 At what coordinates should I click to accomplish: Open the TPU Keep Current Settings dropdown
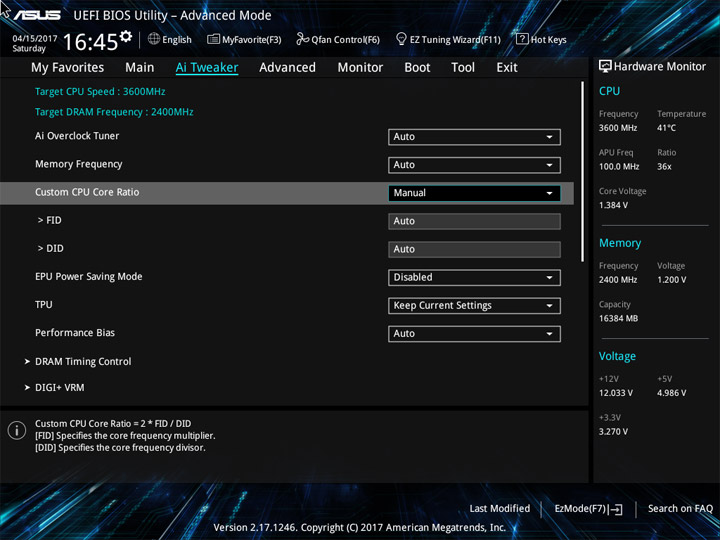474,305
